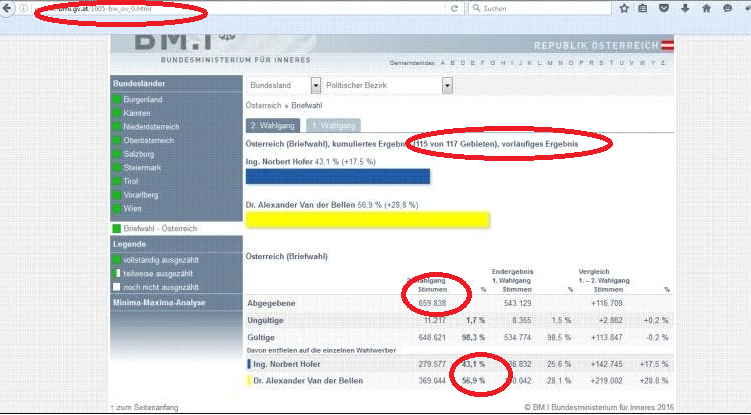Click Hofer difference +142.745
The height and width of the screenshot is (415, 751).
(606, 365)
